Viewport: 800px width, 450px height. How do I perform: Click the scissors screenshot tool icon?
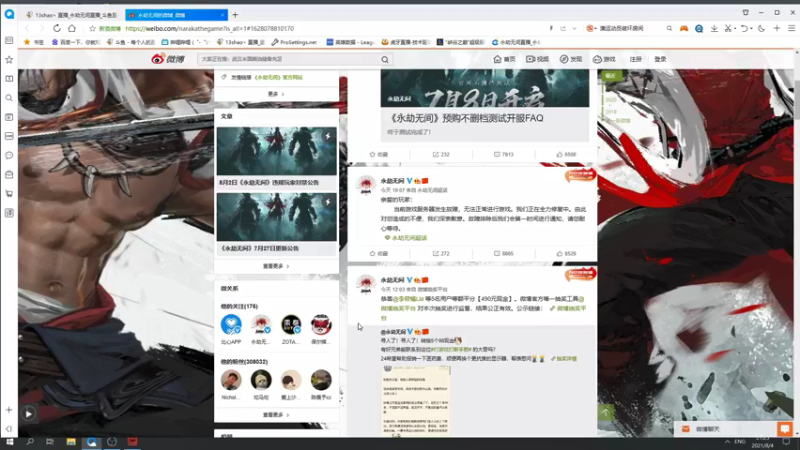728,29
